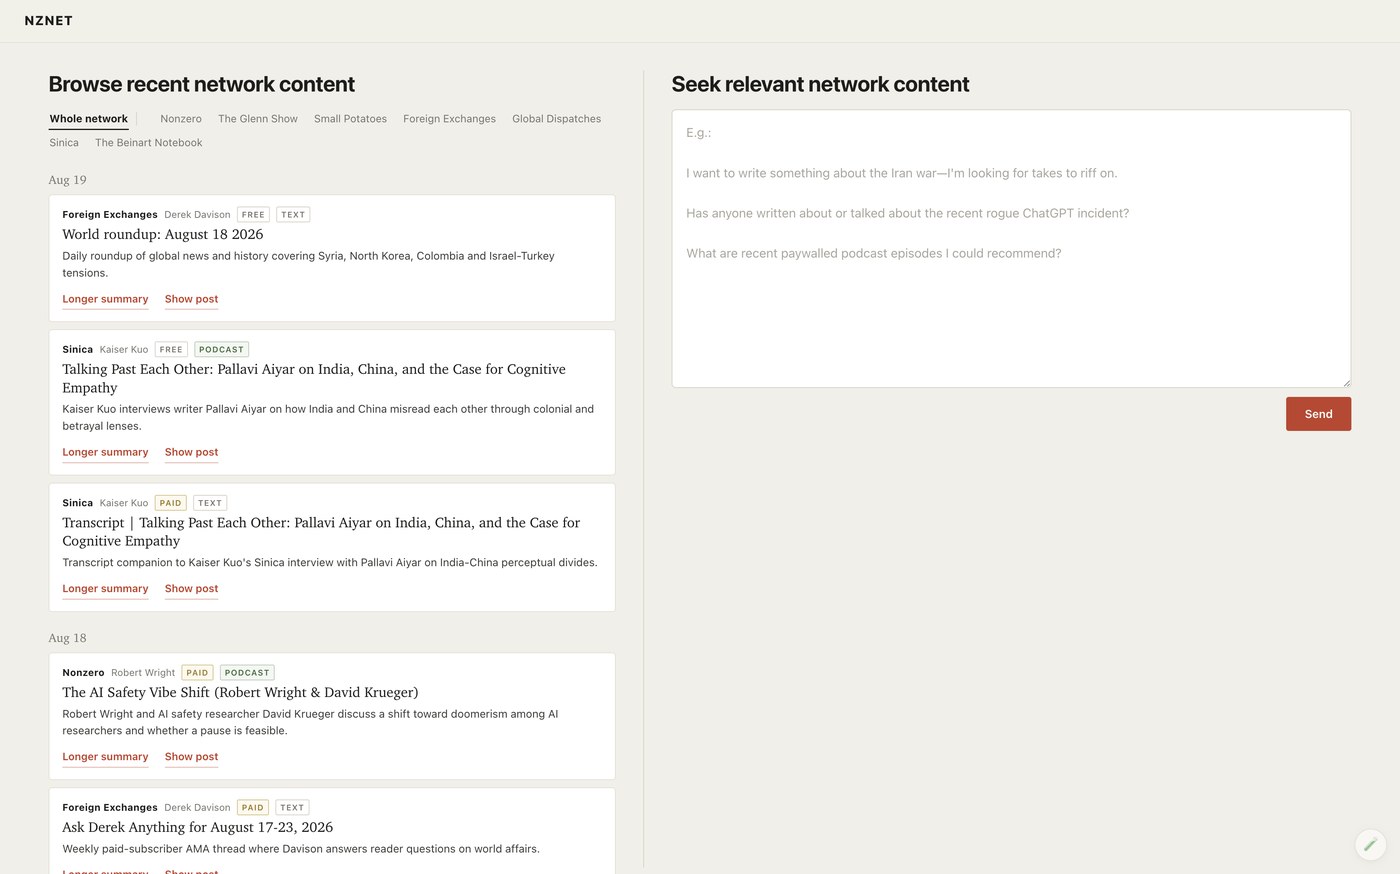Expand Longer summary for AI Safety Vibe Shift
This screenshot has height=874, width=1400.
coord(105,757)
